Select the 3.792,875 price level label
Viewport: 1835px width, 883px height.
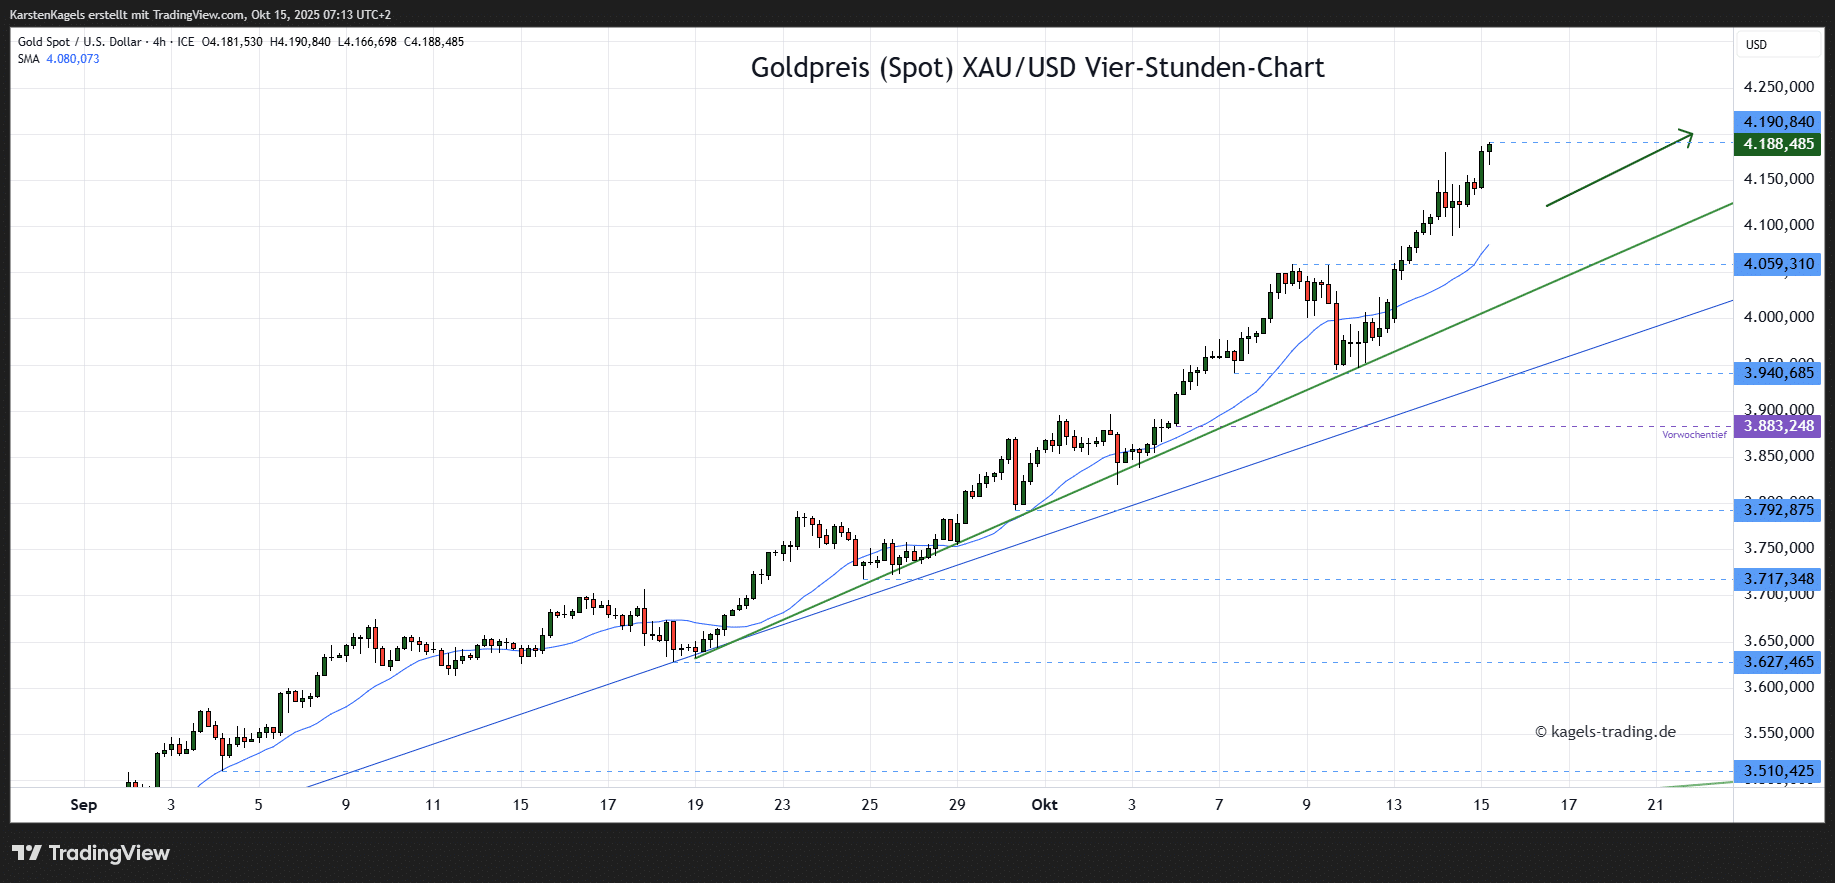1778,510
